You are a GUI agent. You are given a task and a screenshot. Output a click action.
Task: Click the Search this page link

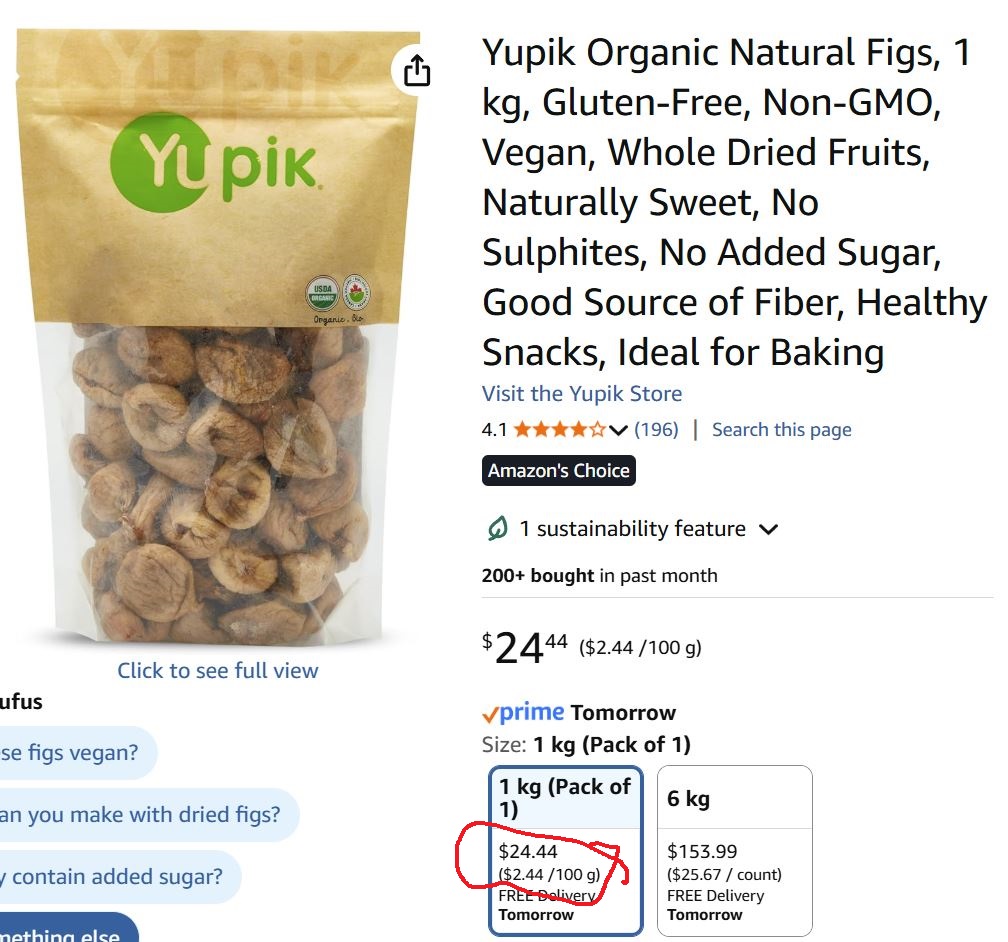782,430
